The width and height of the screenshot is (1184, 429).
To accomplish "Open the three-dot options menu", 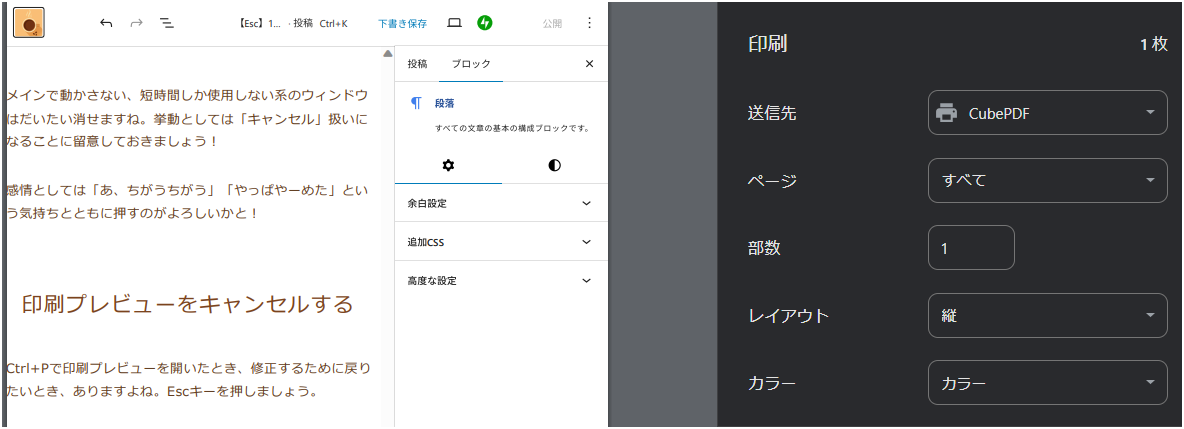I will (589, 23).
